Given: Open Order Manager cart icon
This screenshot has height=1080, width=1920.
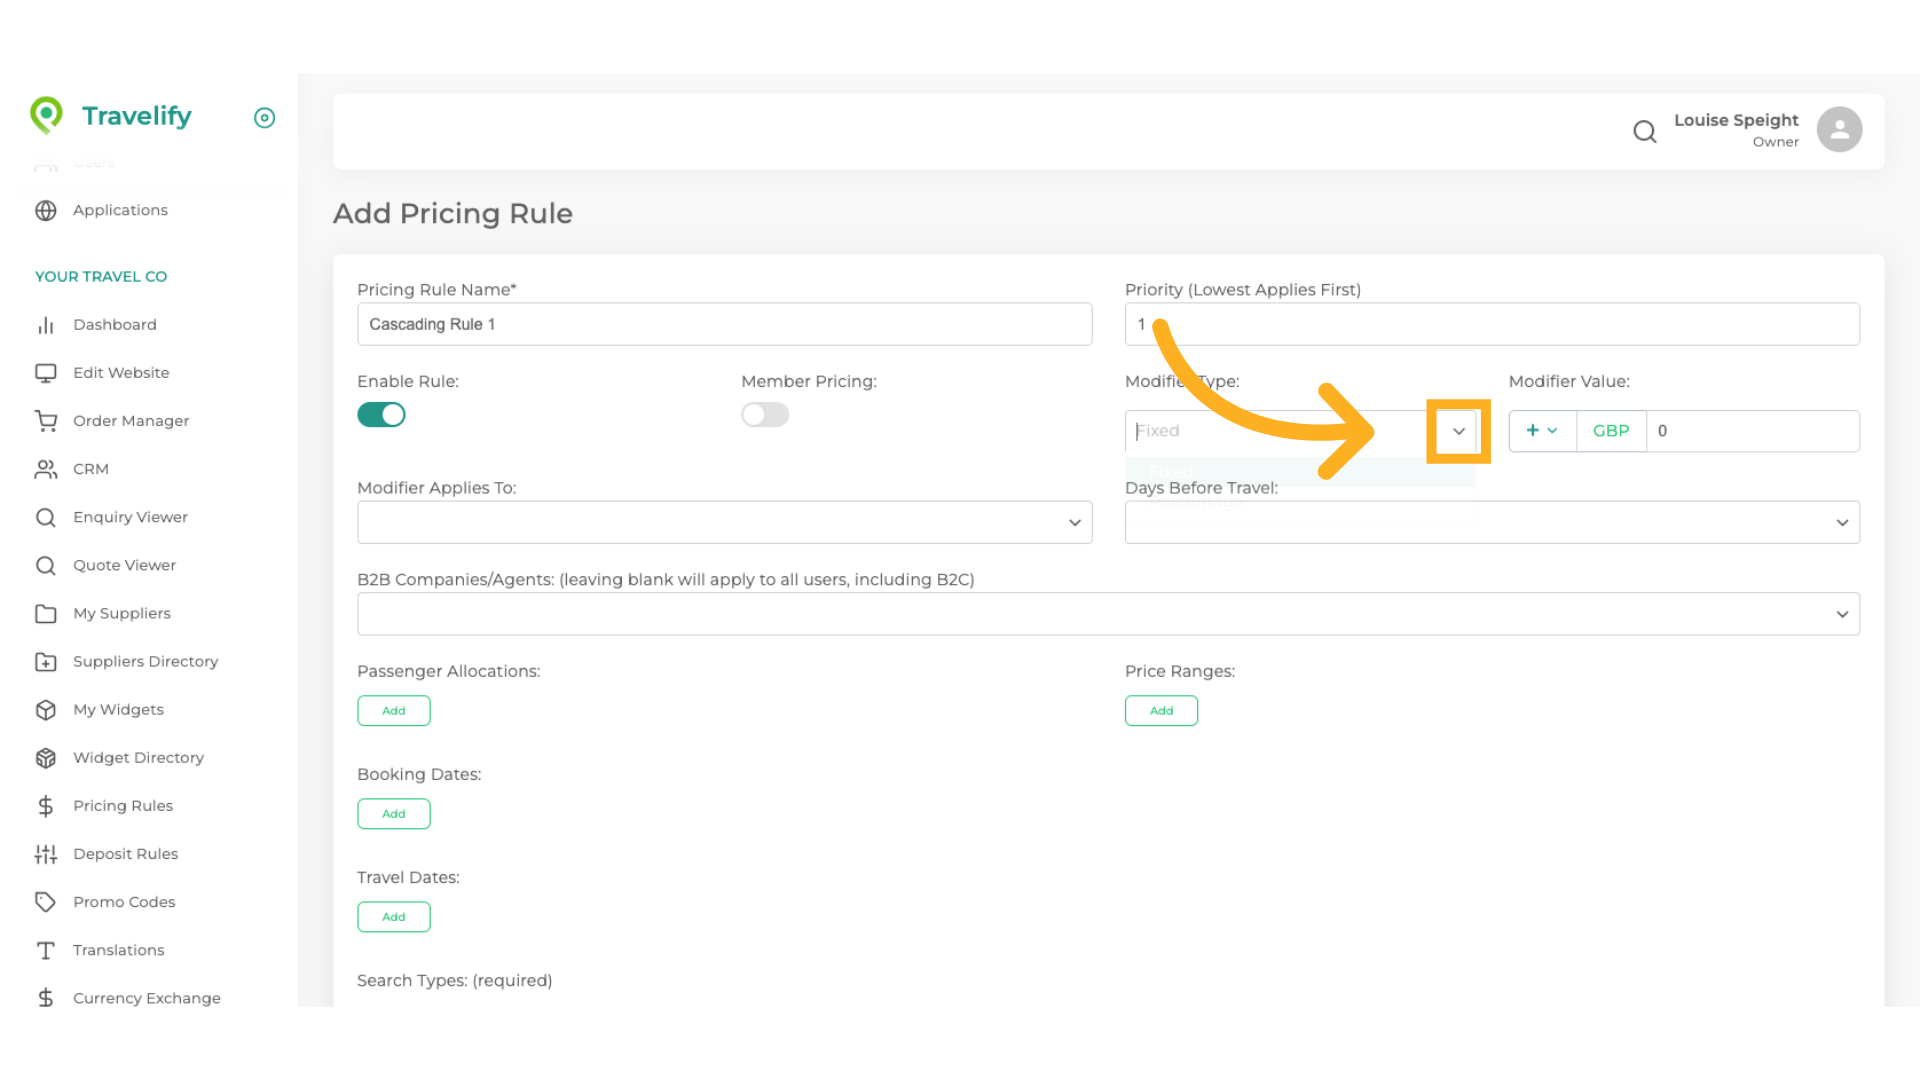Looking at the screenshot, I should tap(46, 421).
